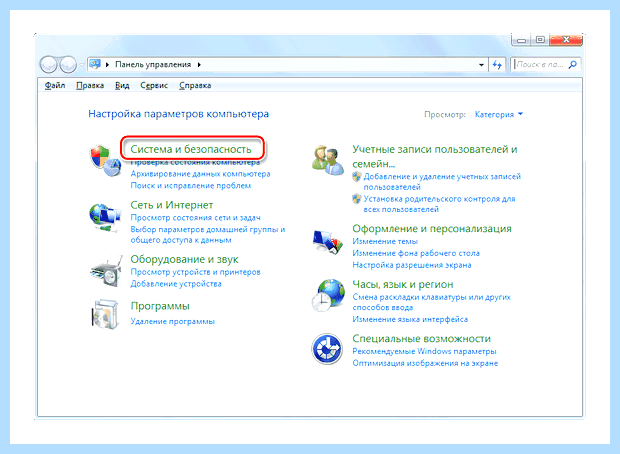
Task: Open the Справка menu
Action: 195,85
